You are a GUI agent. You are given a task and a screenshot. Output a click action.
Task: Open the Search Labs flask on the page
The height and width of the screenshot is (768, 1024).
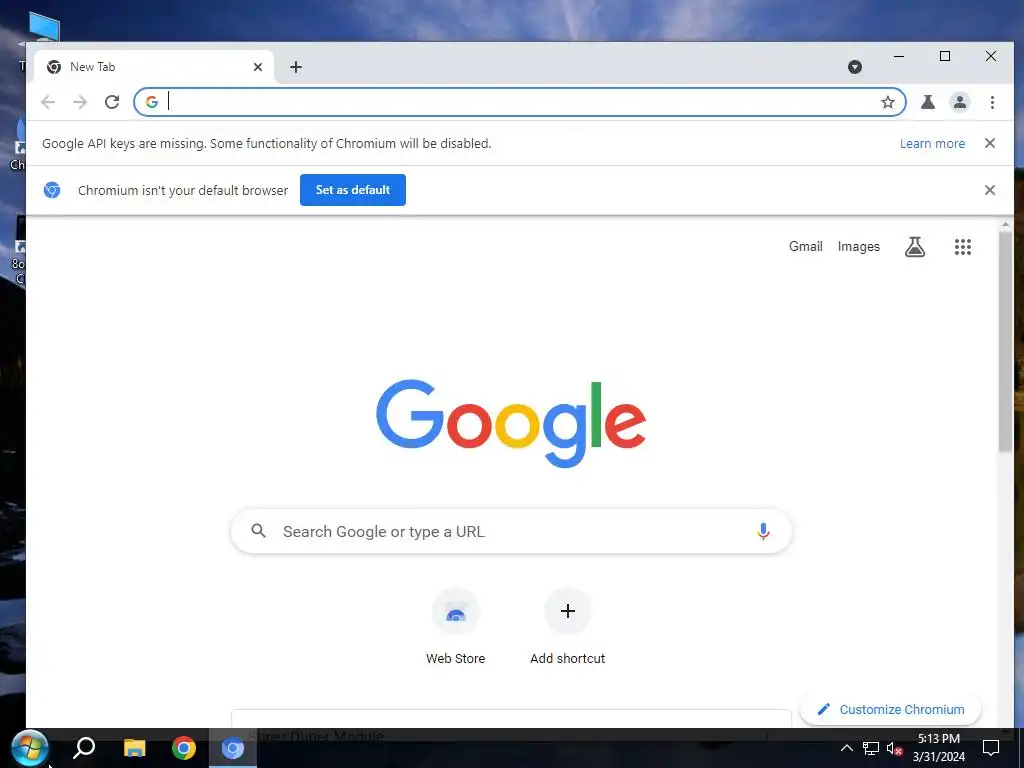(915, 247)
